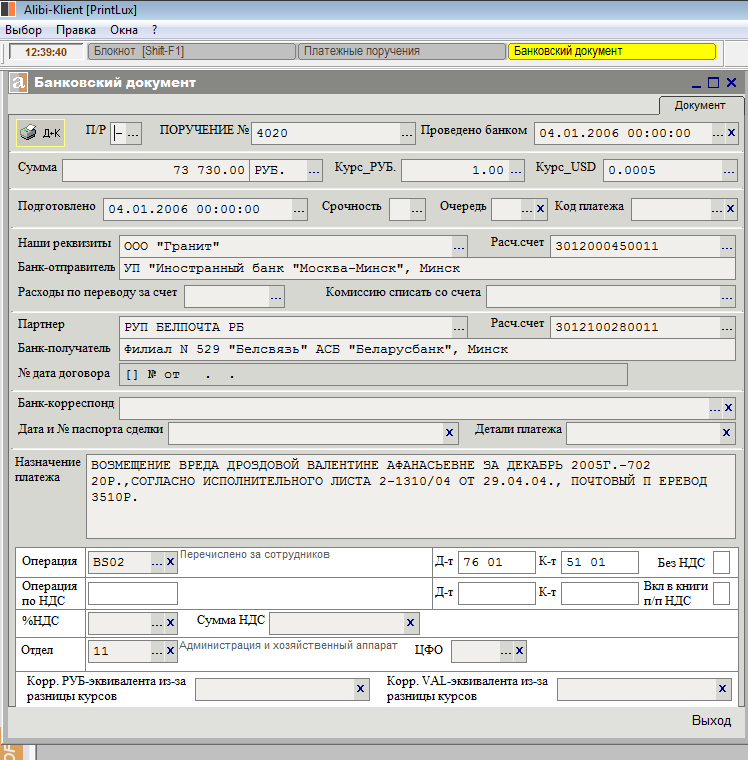Screen dimensions: 748x760
Task: Click the Выход button
Action: pyautogui.click(x=711, y=721)
